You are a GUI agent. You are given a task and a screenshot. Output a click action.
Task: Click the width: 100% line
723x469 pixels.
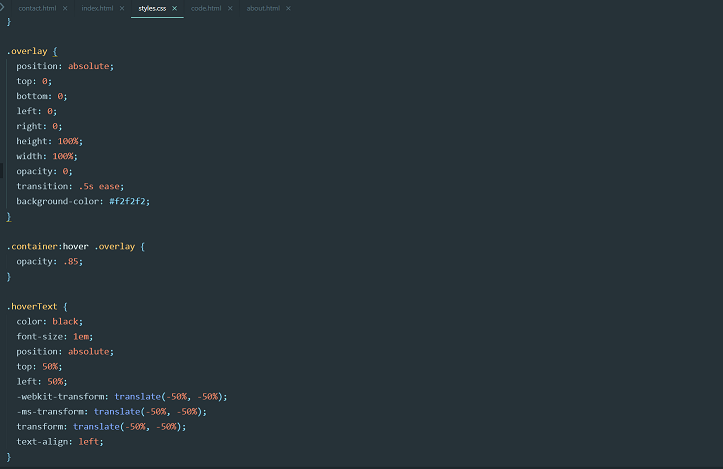pyautogui.click(x=47, y=156)
